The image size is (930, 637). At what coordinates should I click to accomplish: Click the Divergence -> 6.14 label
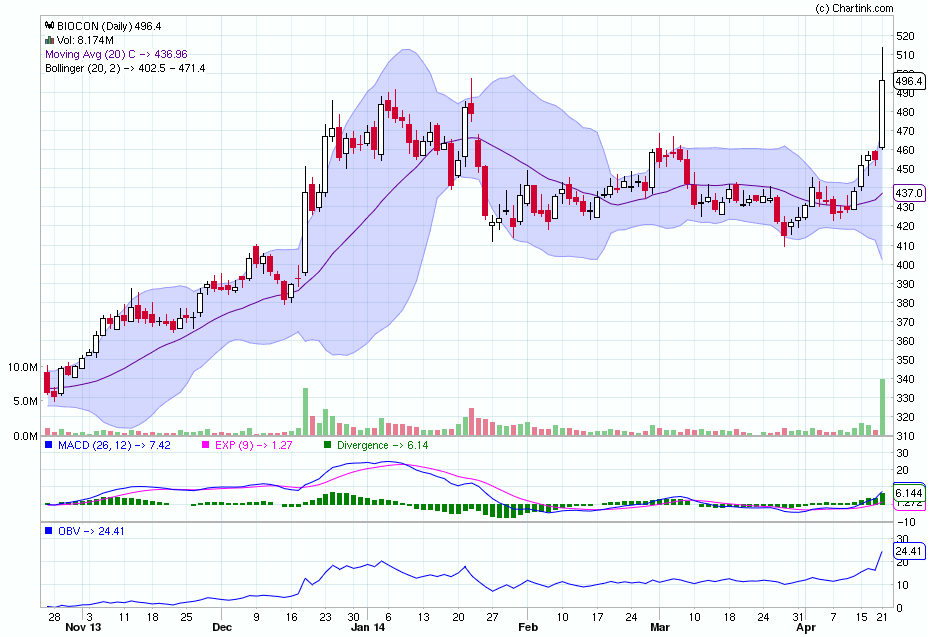point(383,445)
